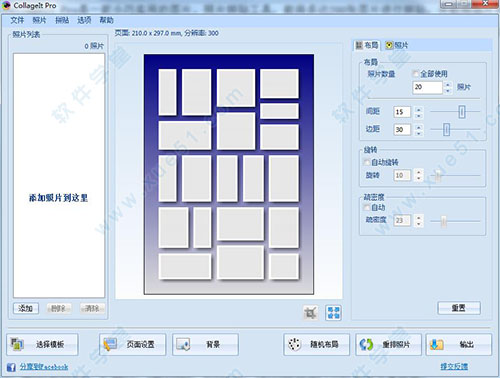Image resolution: width=500 pixels, height=378 pixels.
Task: Switch to the 照片 (Photo) tab on right panel
Action: [396, 45]
